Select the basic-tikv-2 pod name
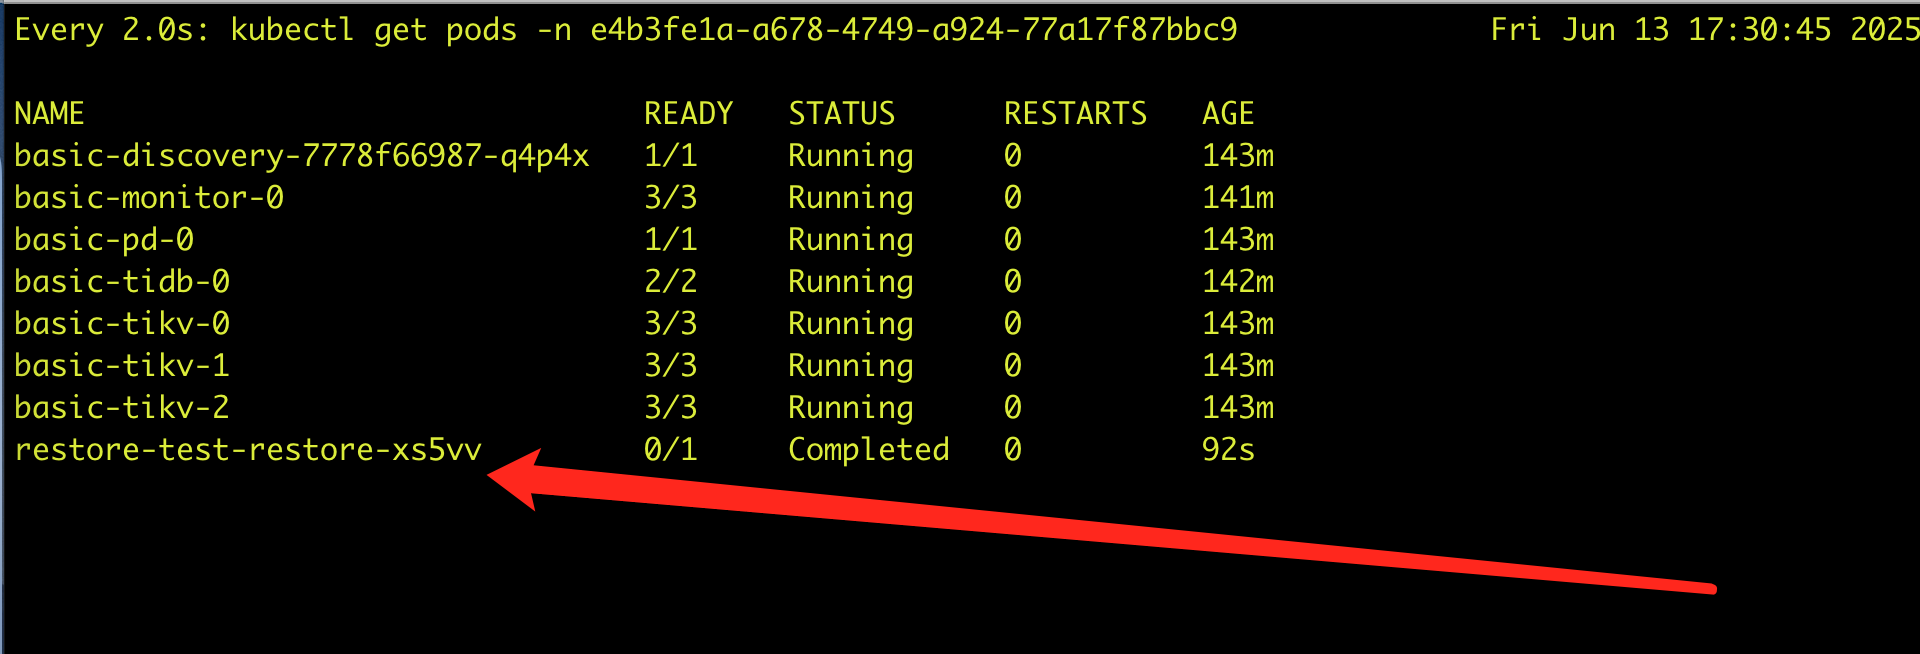Viewport: 1920px width, 654px height. tap(122, 408)
